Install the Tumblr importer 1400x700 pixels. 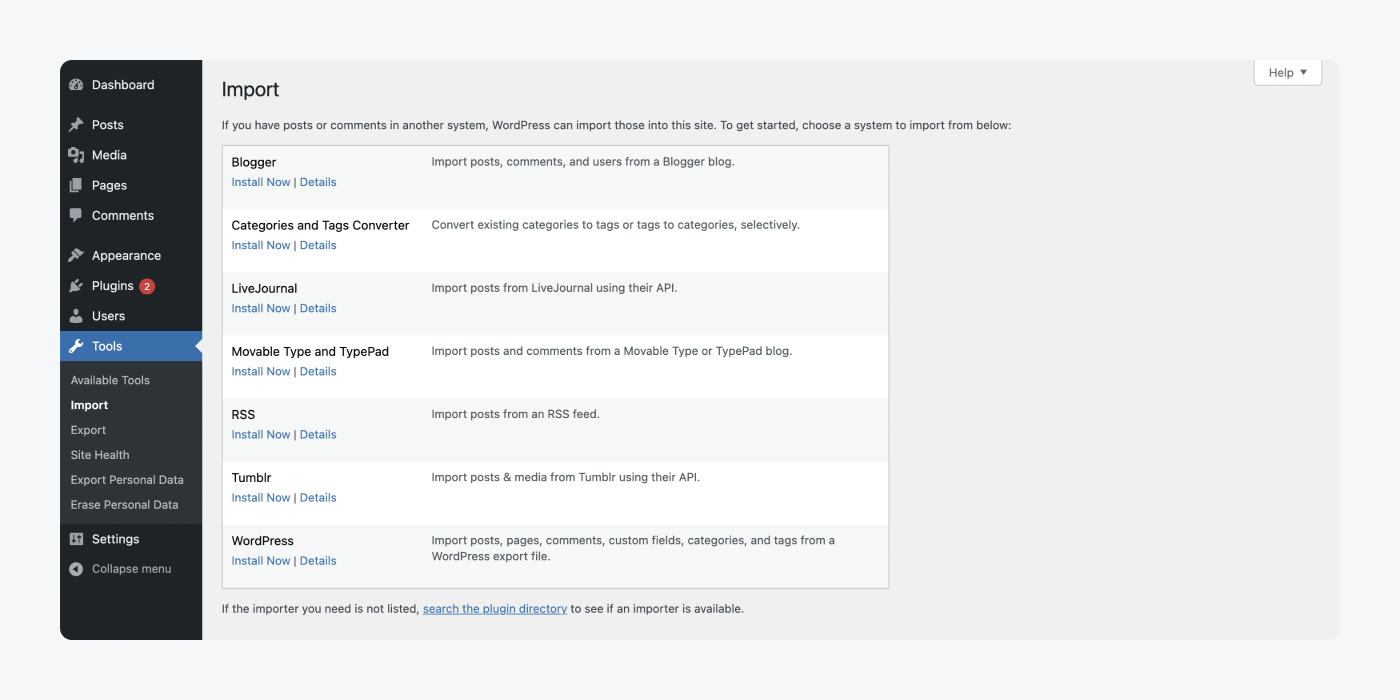point(260,497)
